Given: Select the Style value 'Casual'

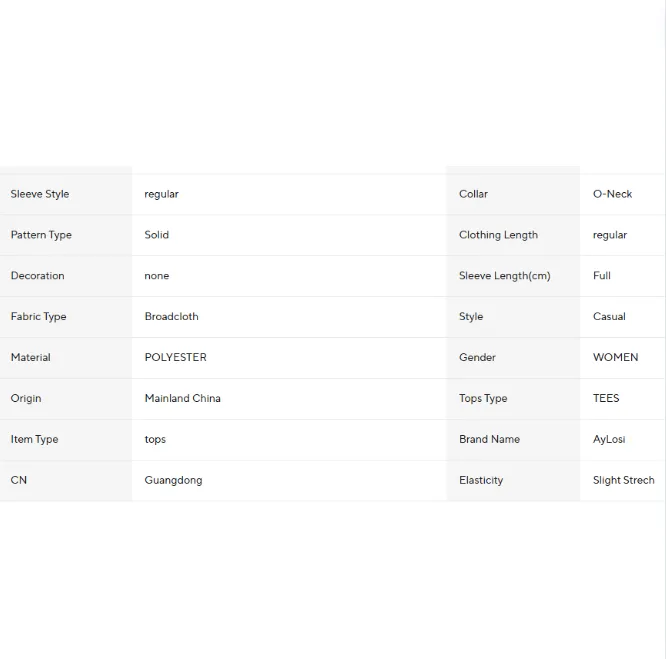Looking at the screenshot, I should tap(609, 316).
